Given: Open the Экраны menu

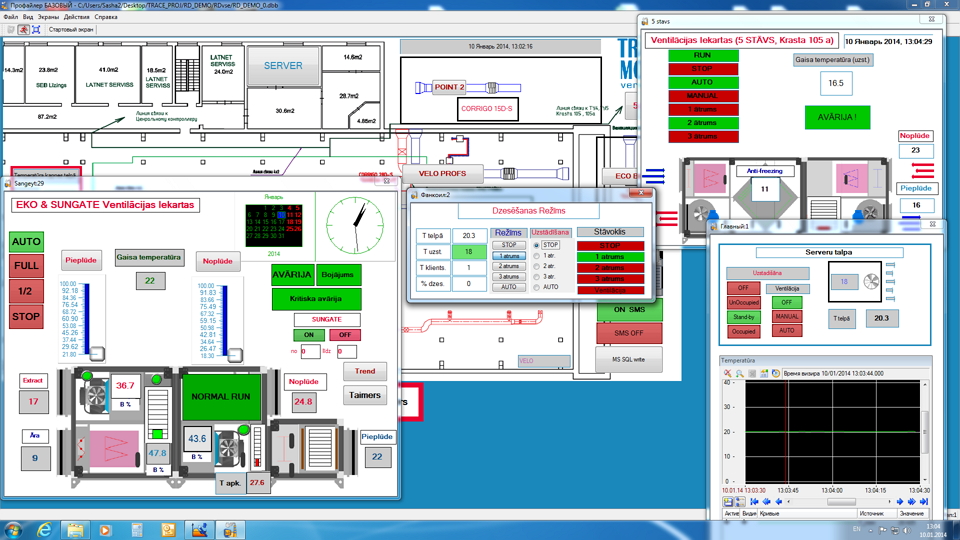Looking at the screenshot, I should [49, 17].
